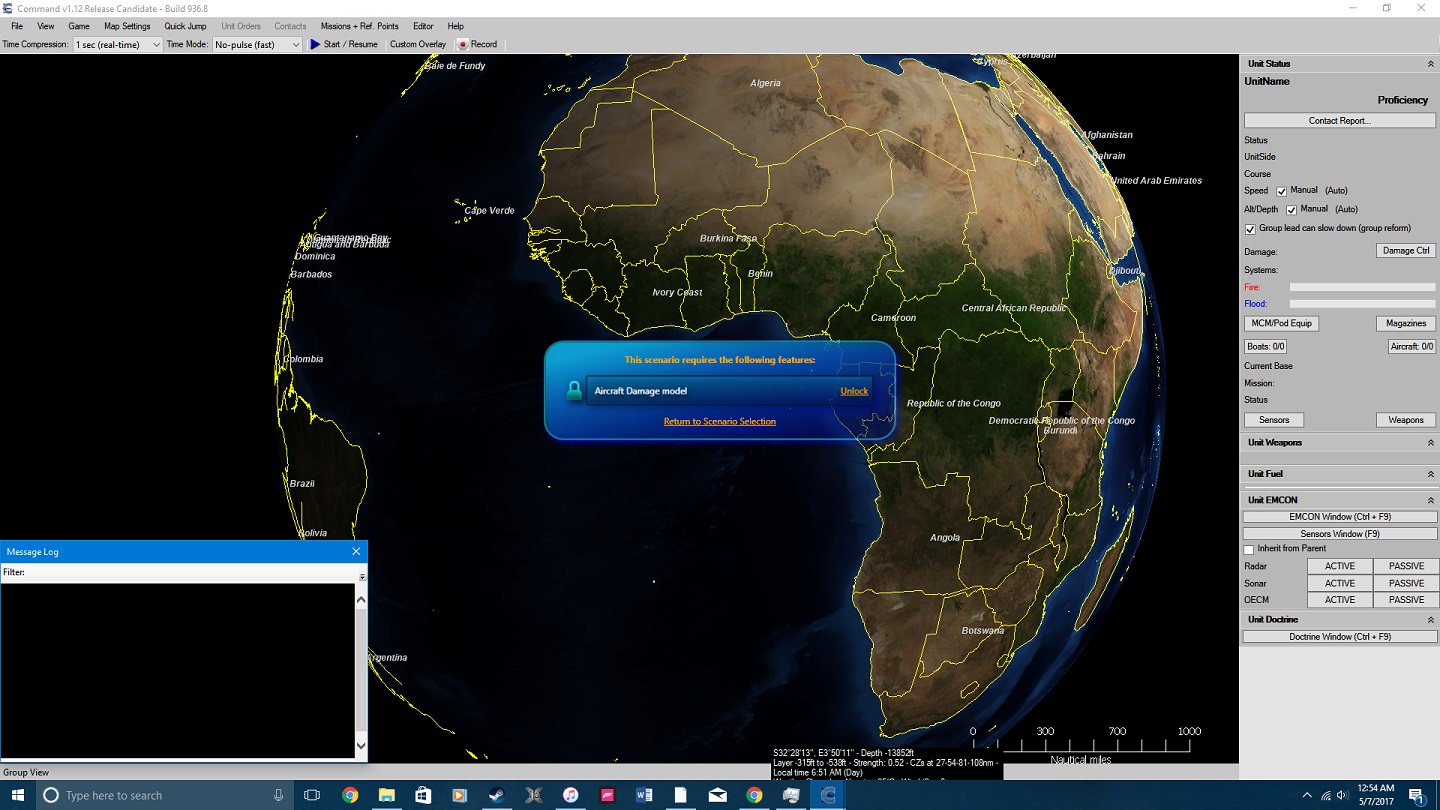
Task: Open the View menu
Action: pos(46,26)
